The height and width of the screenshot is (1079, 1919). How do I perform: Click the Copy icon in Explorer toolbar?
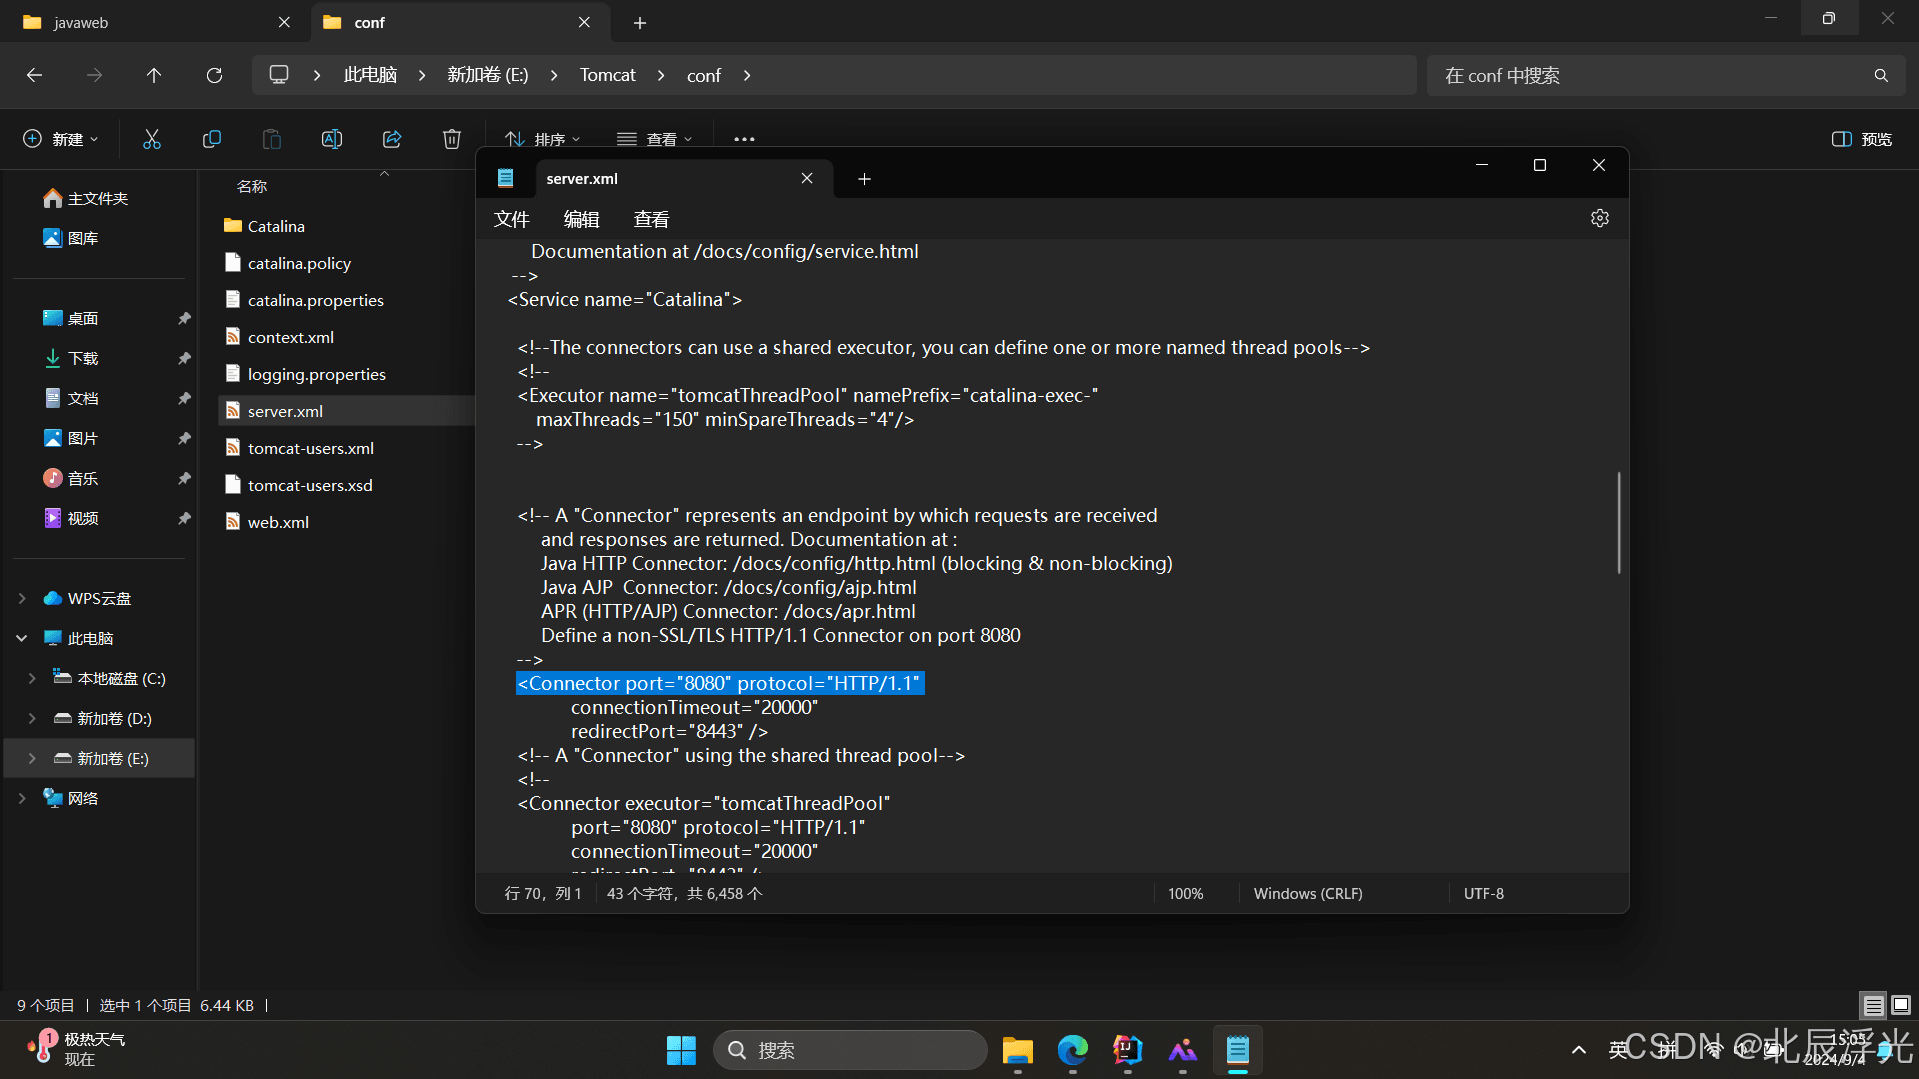click(x=212, y=139)
